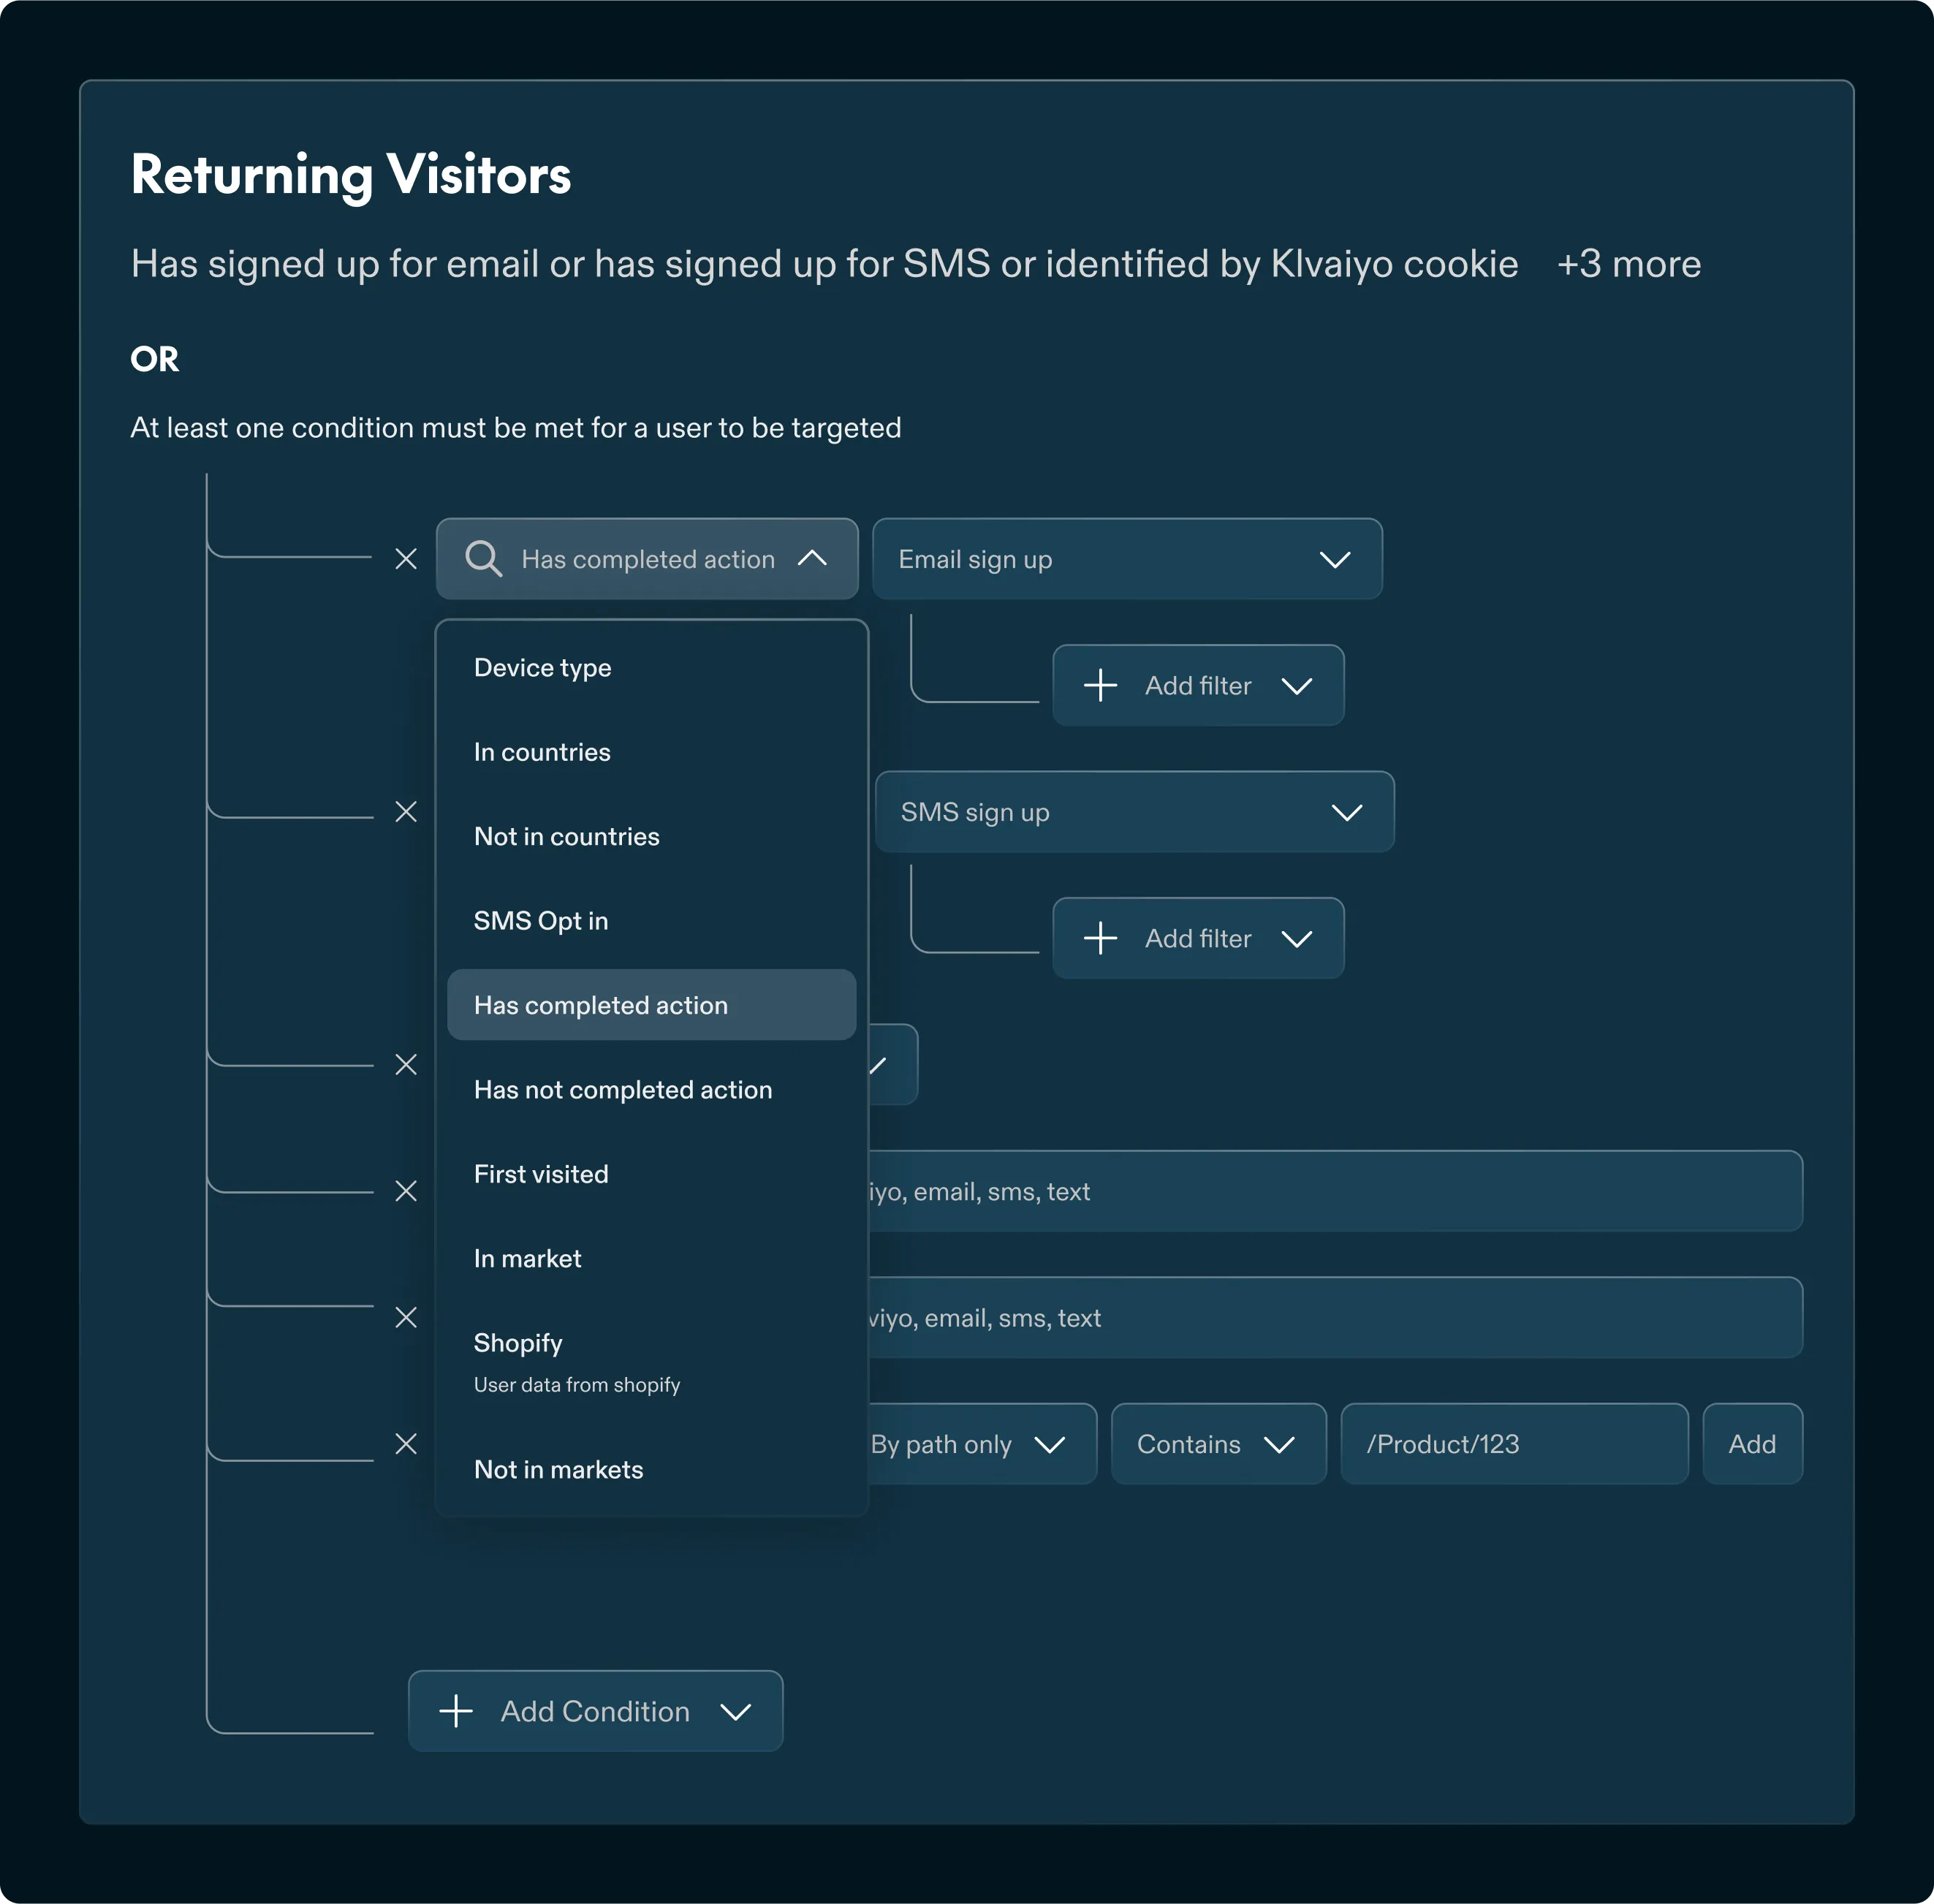The height and width of the screenshot is (1904, 1934).
Task: Collapse the Has completed action chevron
Action: point(812,559)
